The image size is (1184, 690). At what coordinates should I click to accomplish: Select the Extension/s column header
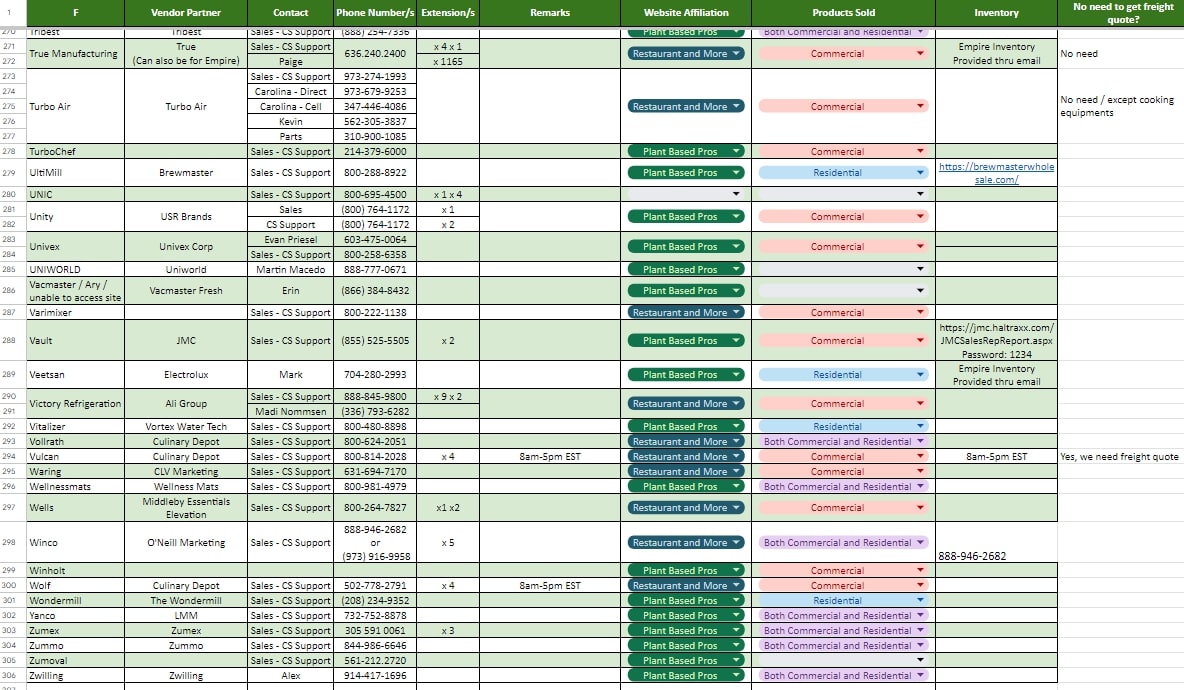(448, 13)
